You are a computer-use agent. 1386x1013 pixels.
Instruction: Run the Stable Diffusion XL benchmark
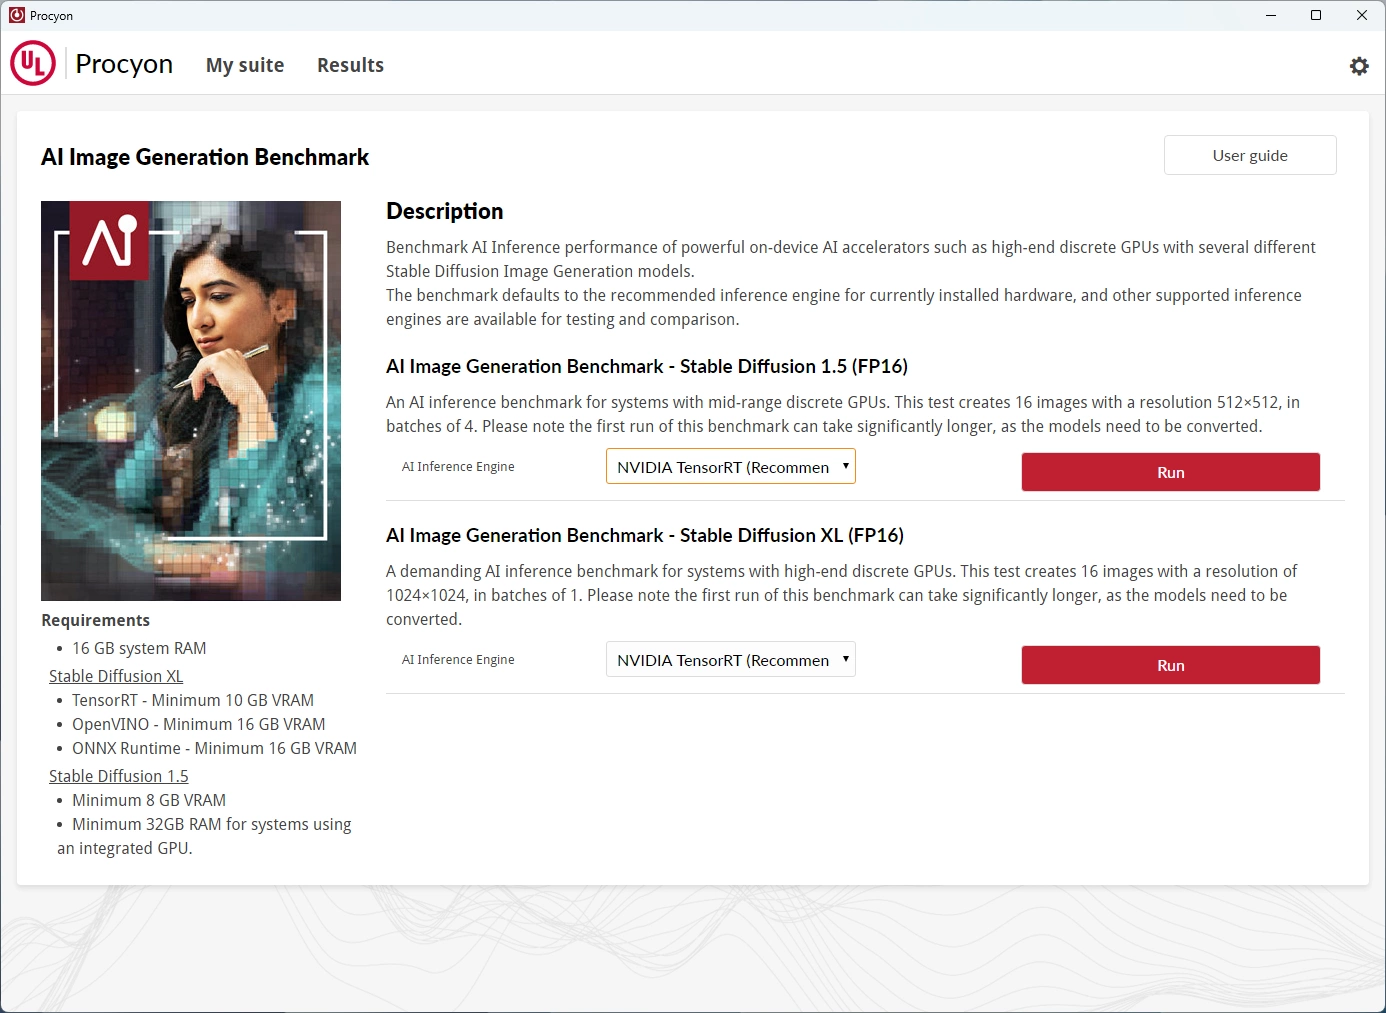tap(1170, 665)
